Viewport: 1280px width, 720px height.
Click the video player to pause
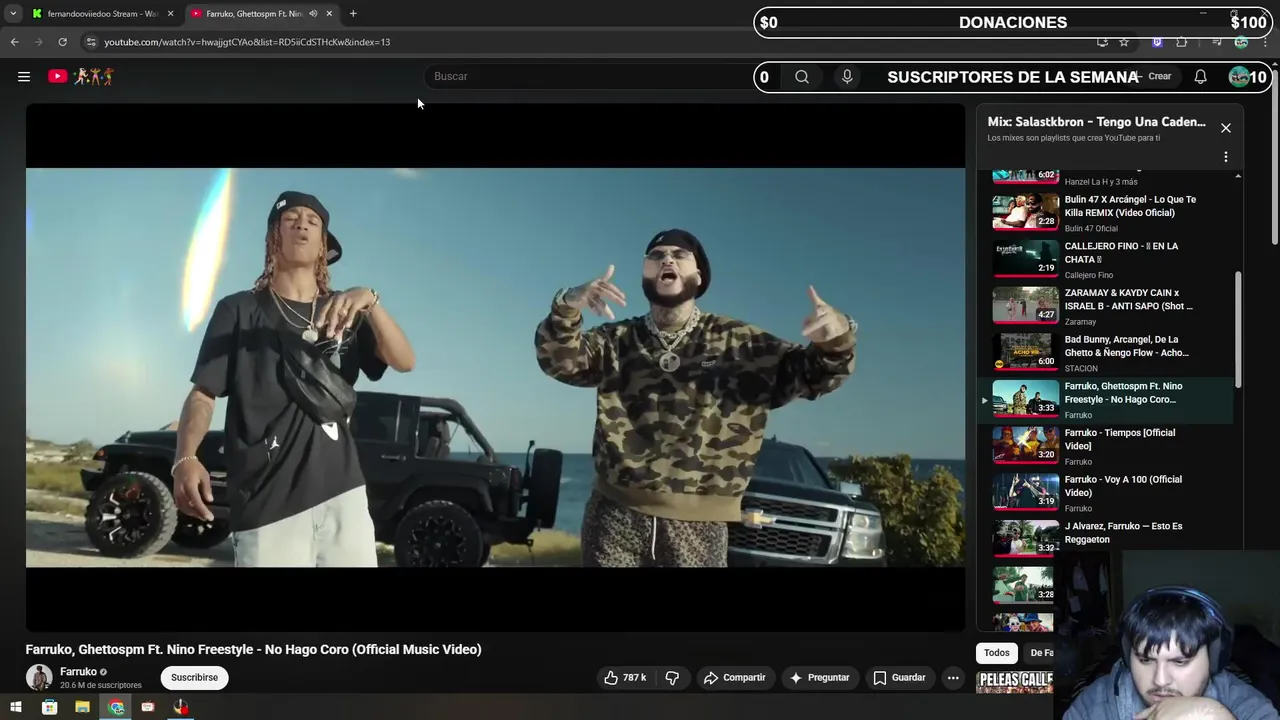pyautogui.click(x=495, y=367)
